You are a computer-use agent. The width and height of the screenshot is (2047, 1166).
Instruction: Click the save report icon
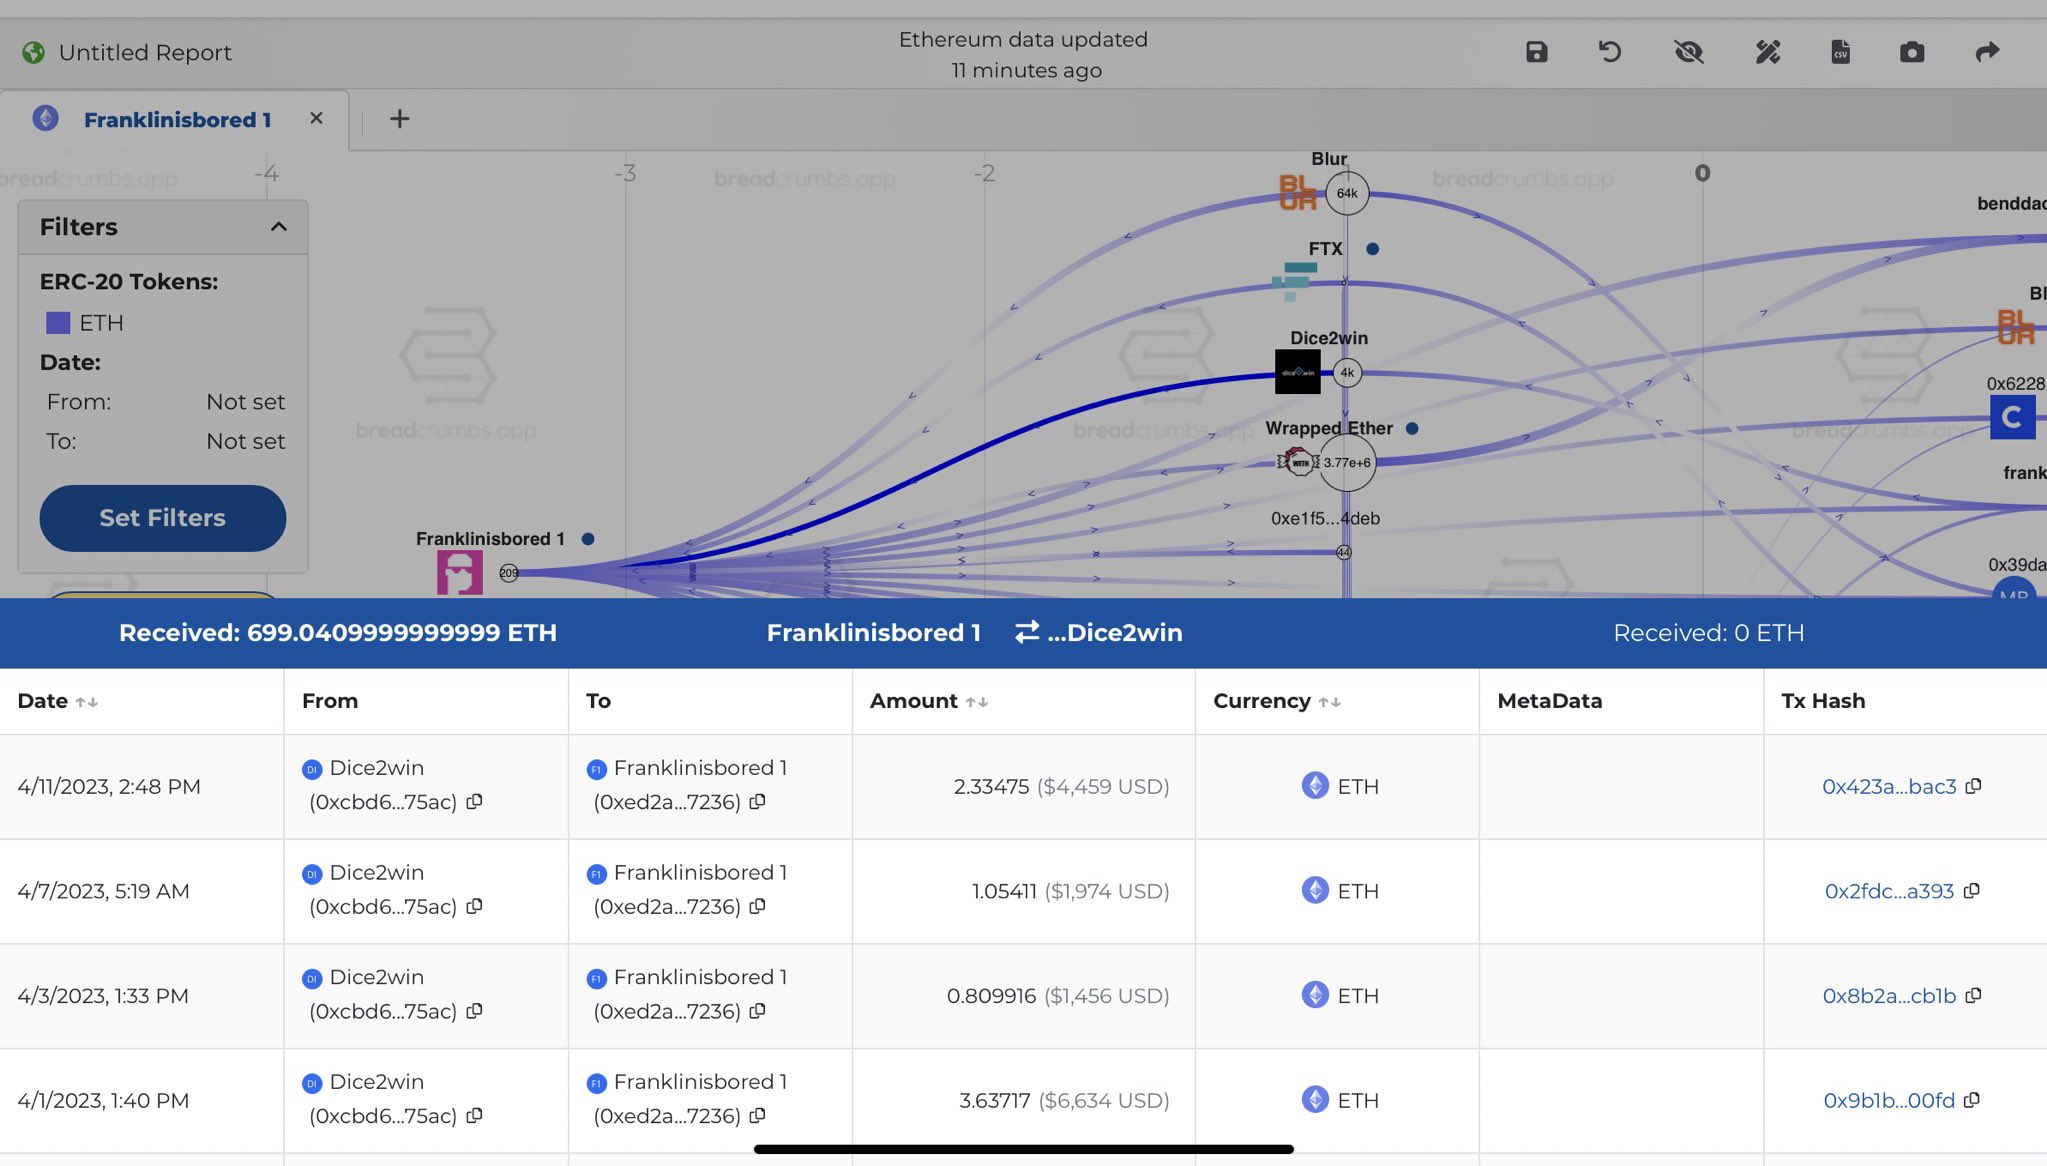(1536, 52)
